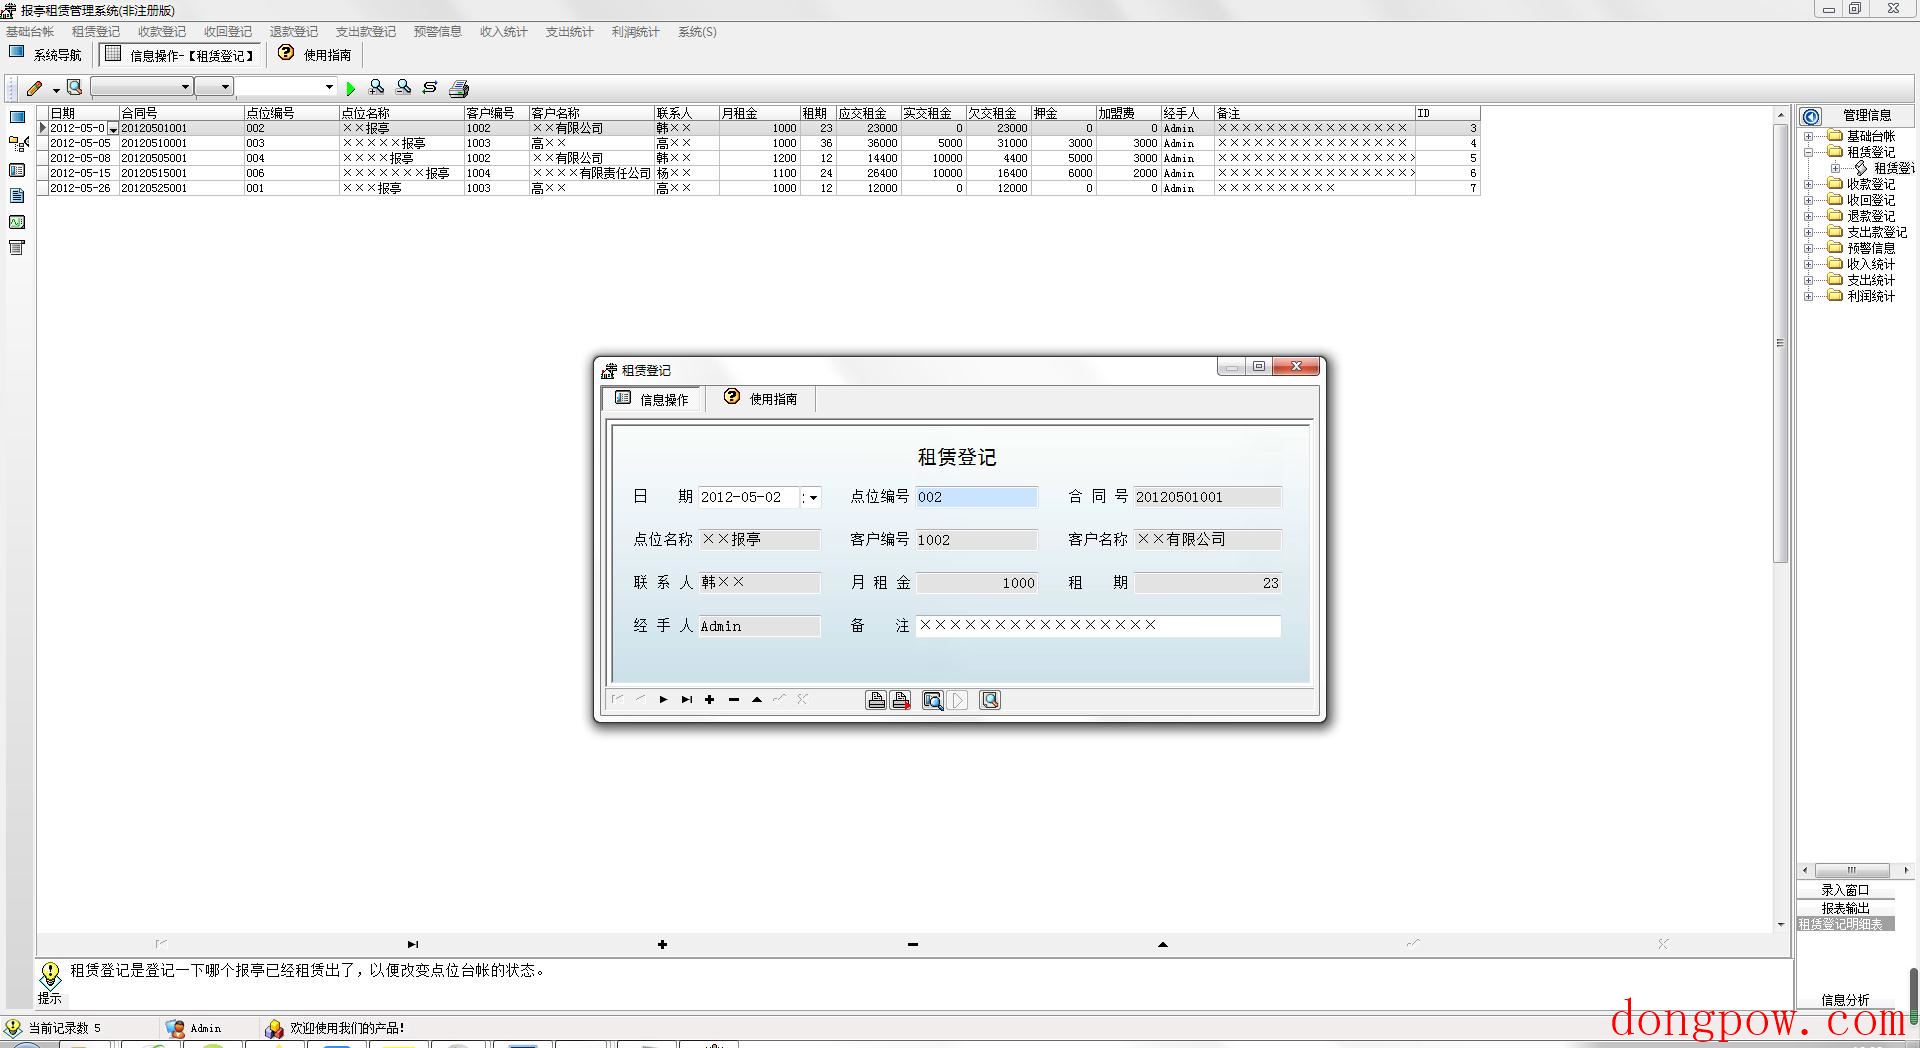Screen dimensions: 1920x1048
Task: Select the 租赁登记明细表 entry
Action: coord(1845,924)
